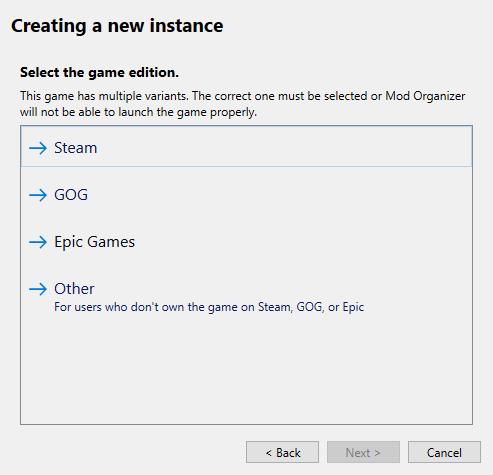Cancel the instance creation dialog
The image size is (493, 475).
pyautogui.click(x=444, y=452)
